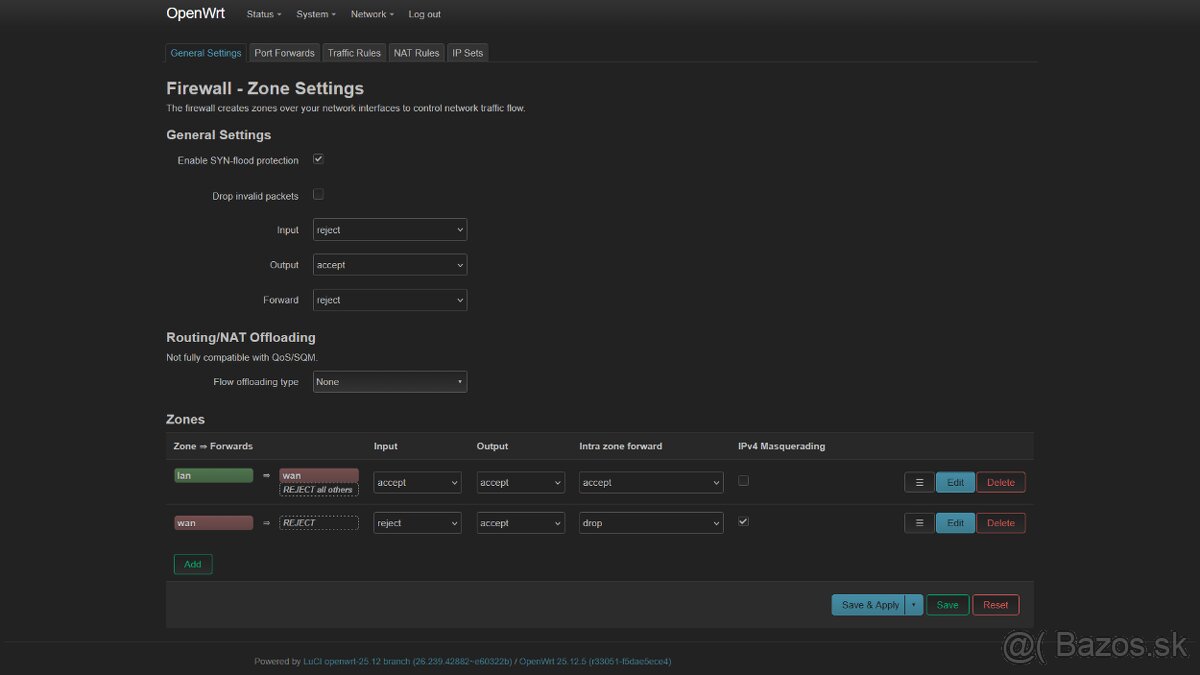The height and width of the screenshot is (675, 1200).
Task: Change lan zone Output dropdown
Action: pyautogui.click(x=520, y=482)
